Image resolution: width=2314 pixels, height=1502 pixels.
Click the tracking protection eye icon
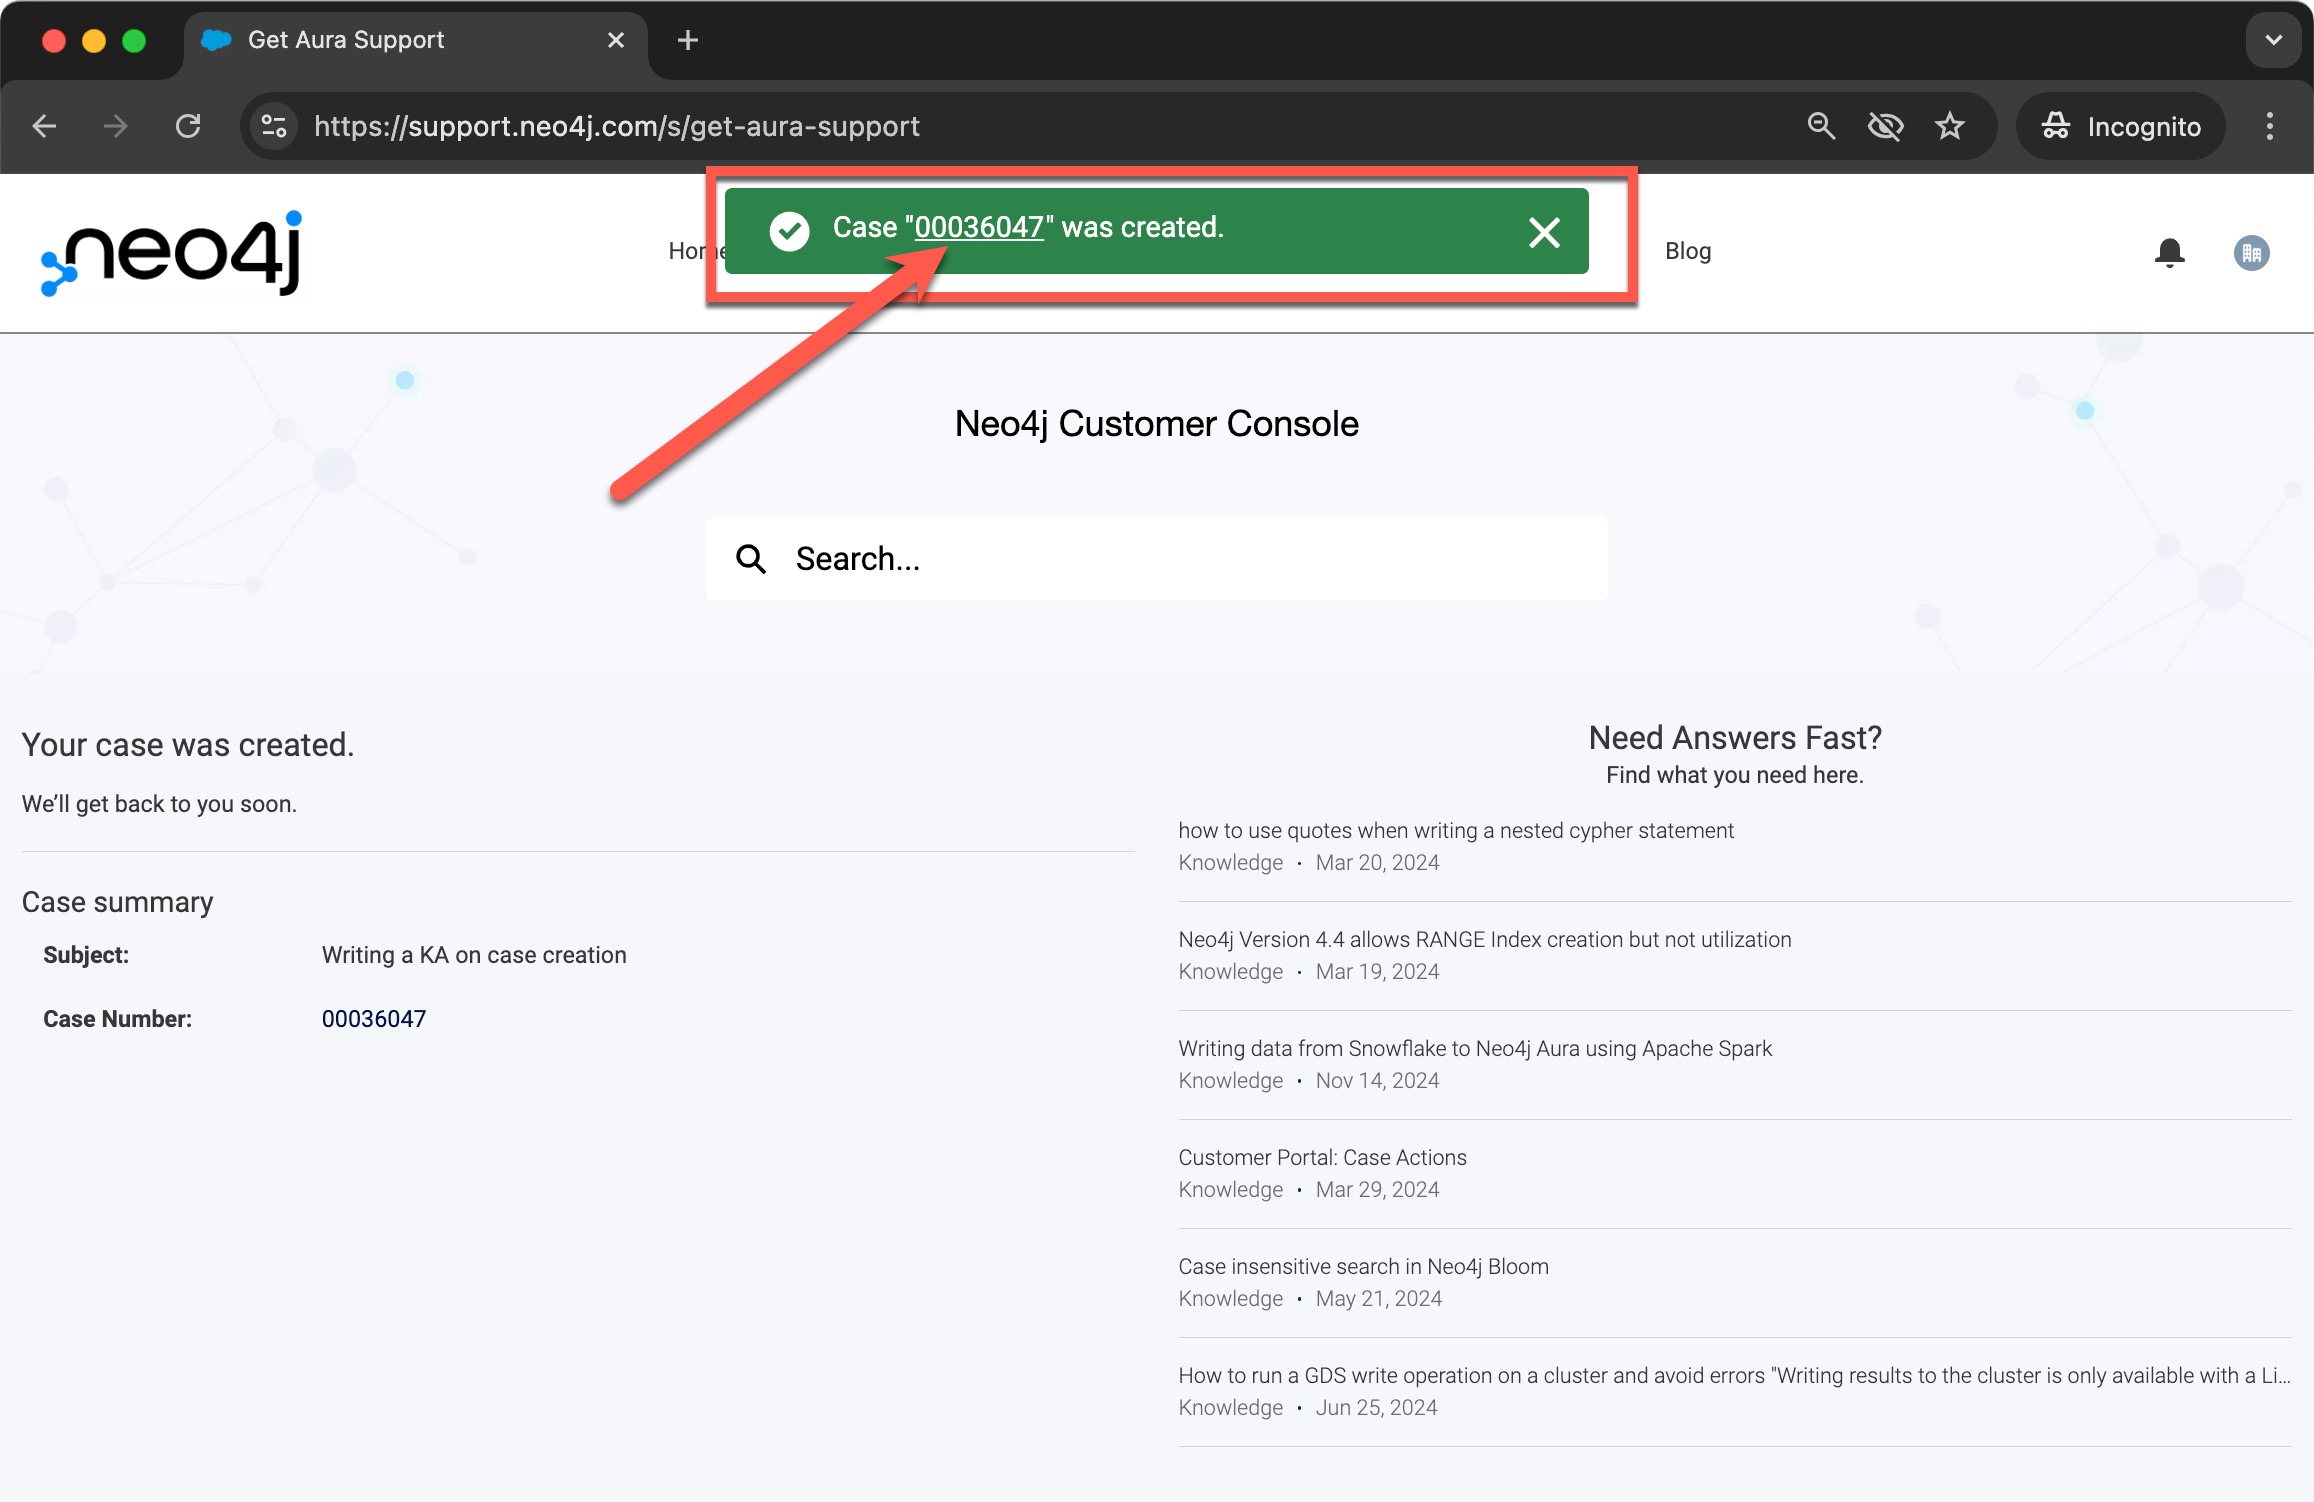coord(1885,126)
